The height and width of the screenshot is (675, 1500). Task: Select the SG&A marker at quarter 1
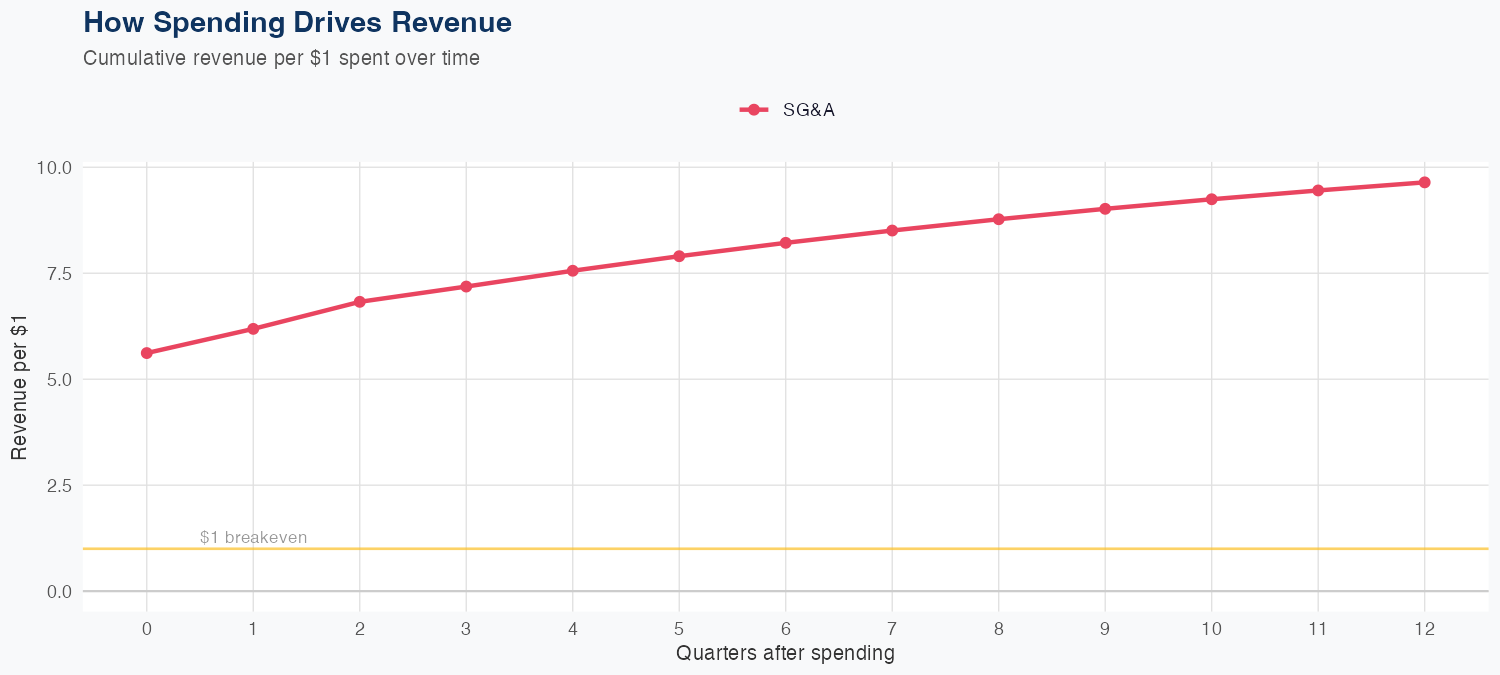pos(253,329)
